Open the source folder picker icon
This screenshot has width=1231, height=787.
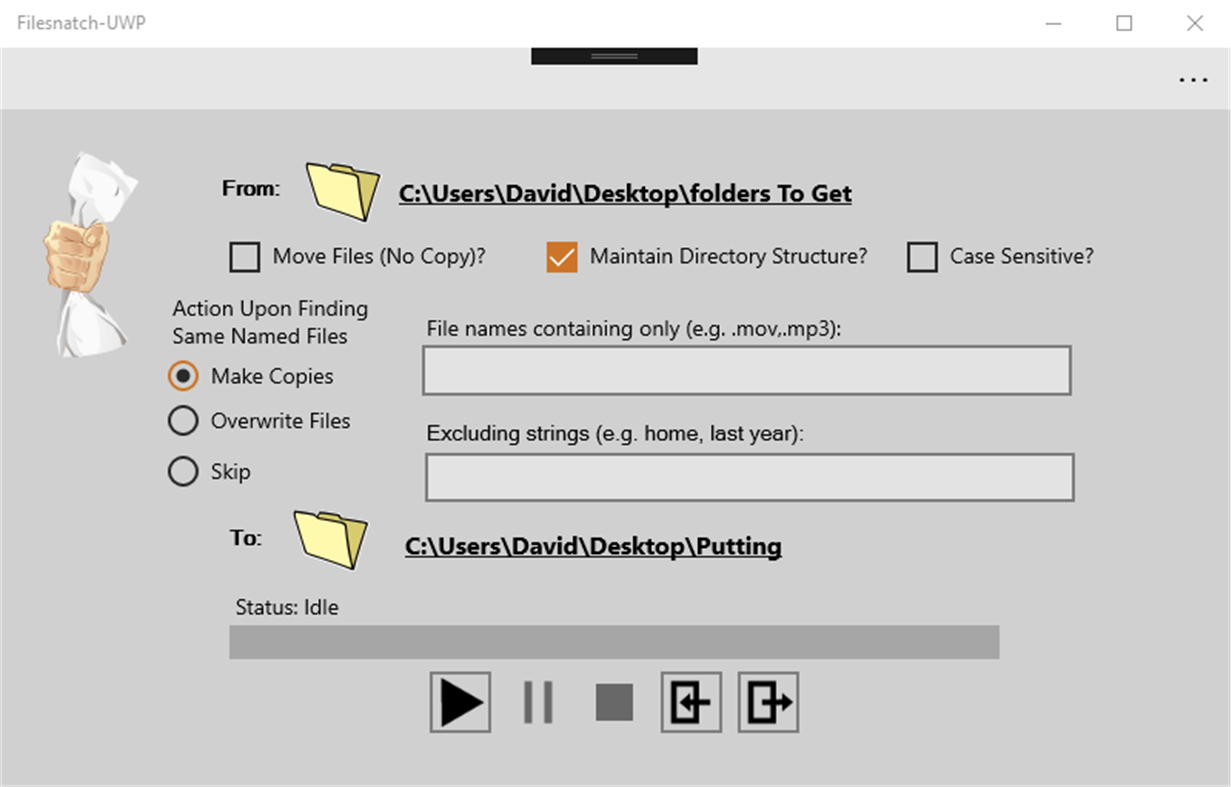pyautogui.click(x=341, y=190)
